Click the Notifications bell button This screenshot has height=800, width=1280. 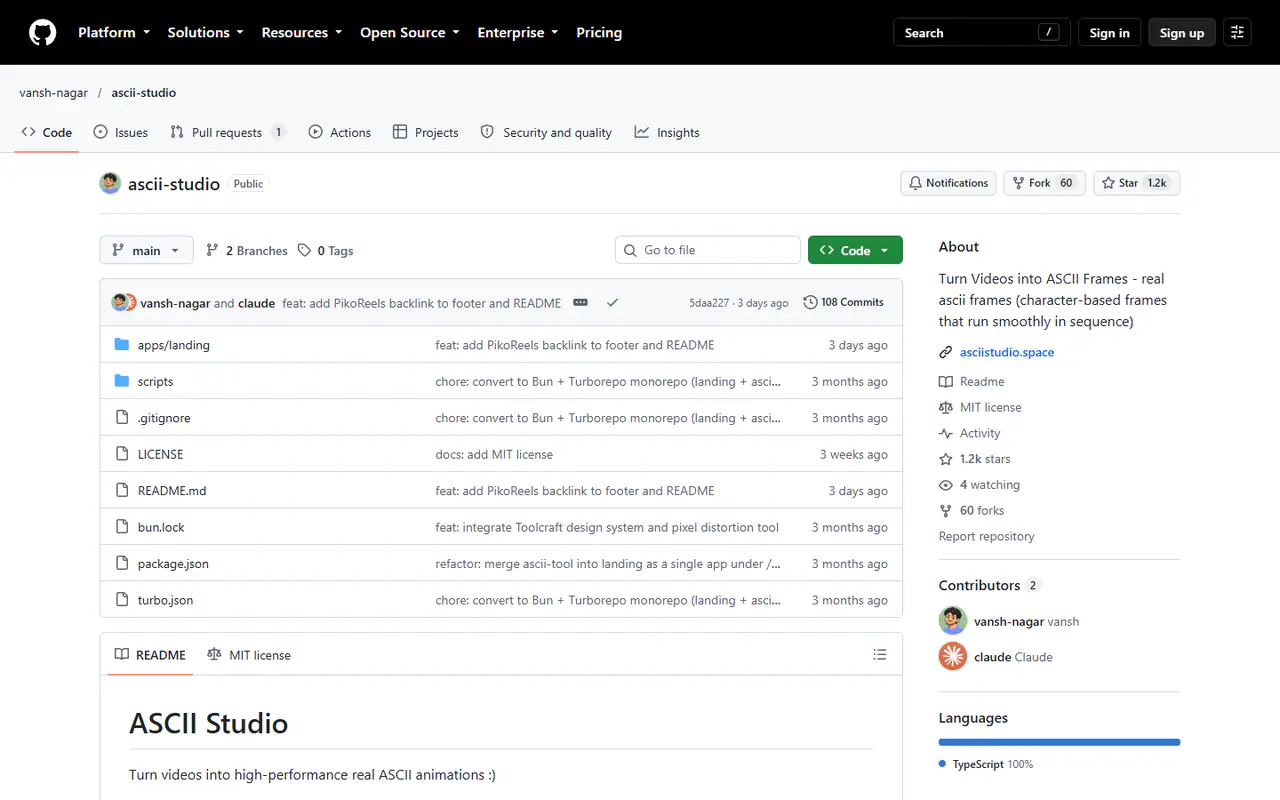948,183
